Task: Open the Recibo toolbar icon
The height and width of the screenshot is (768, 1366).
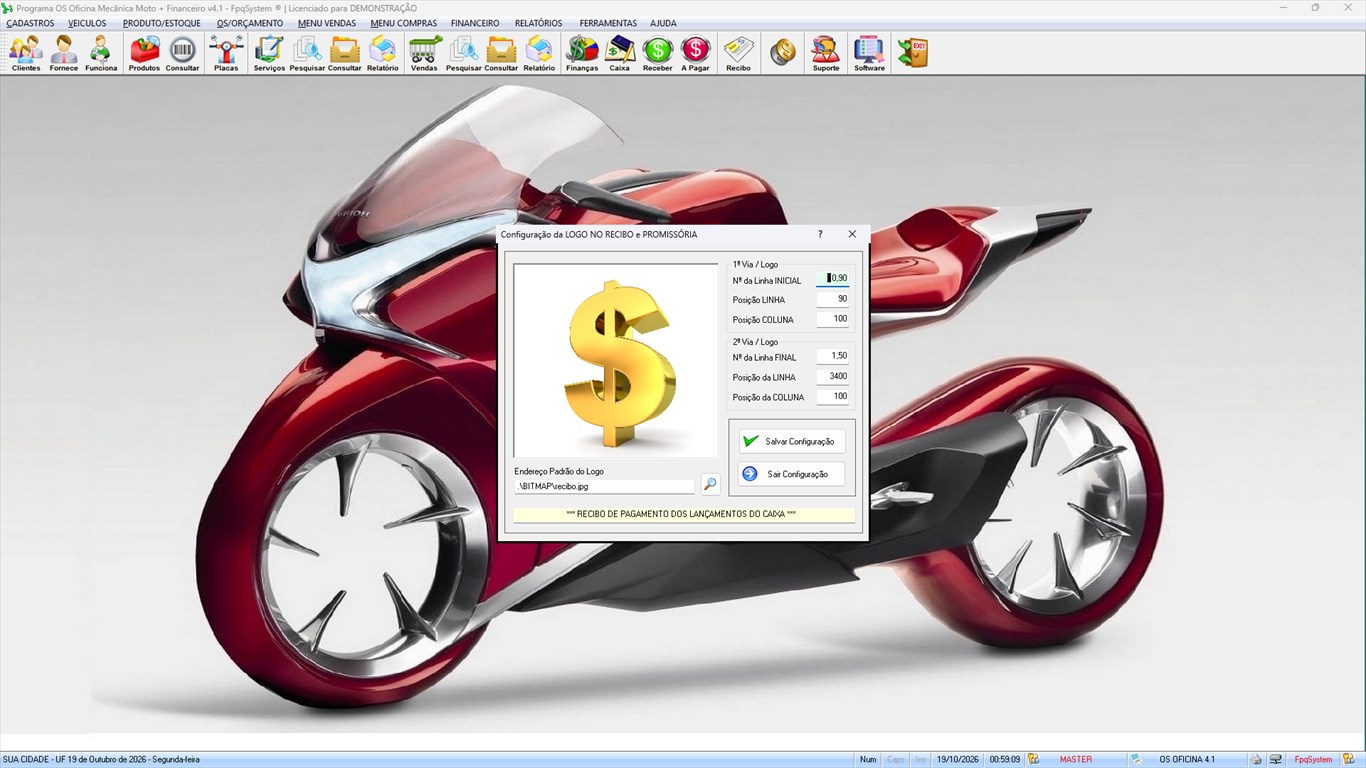Action: 739,53
